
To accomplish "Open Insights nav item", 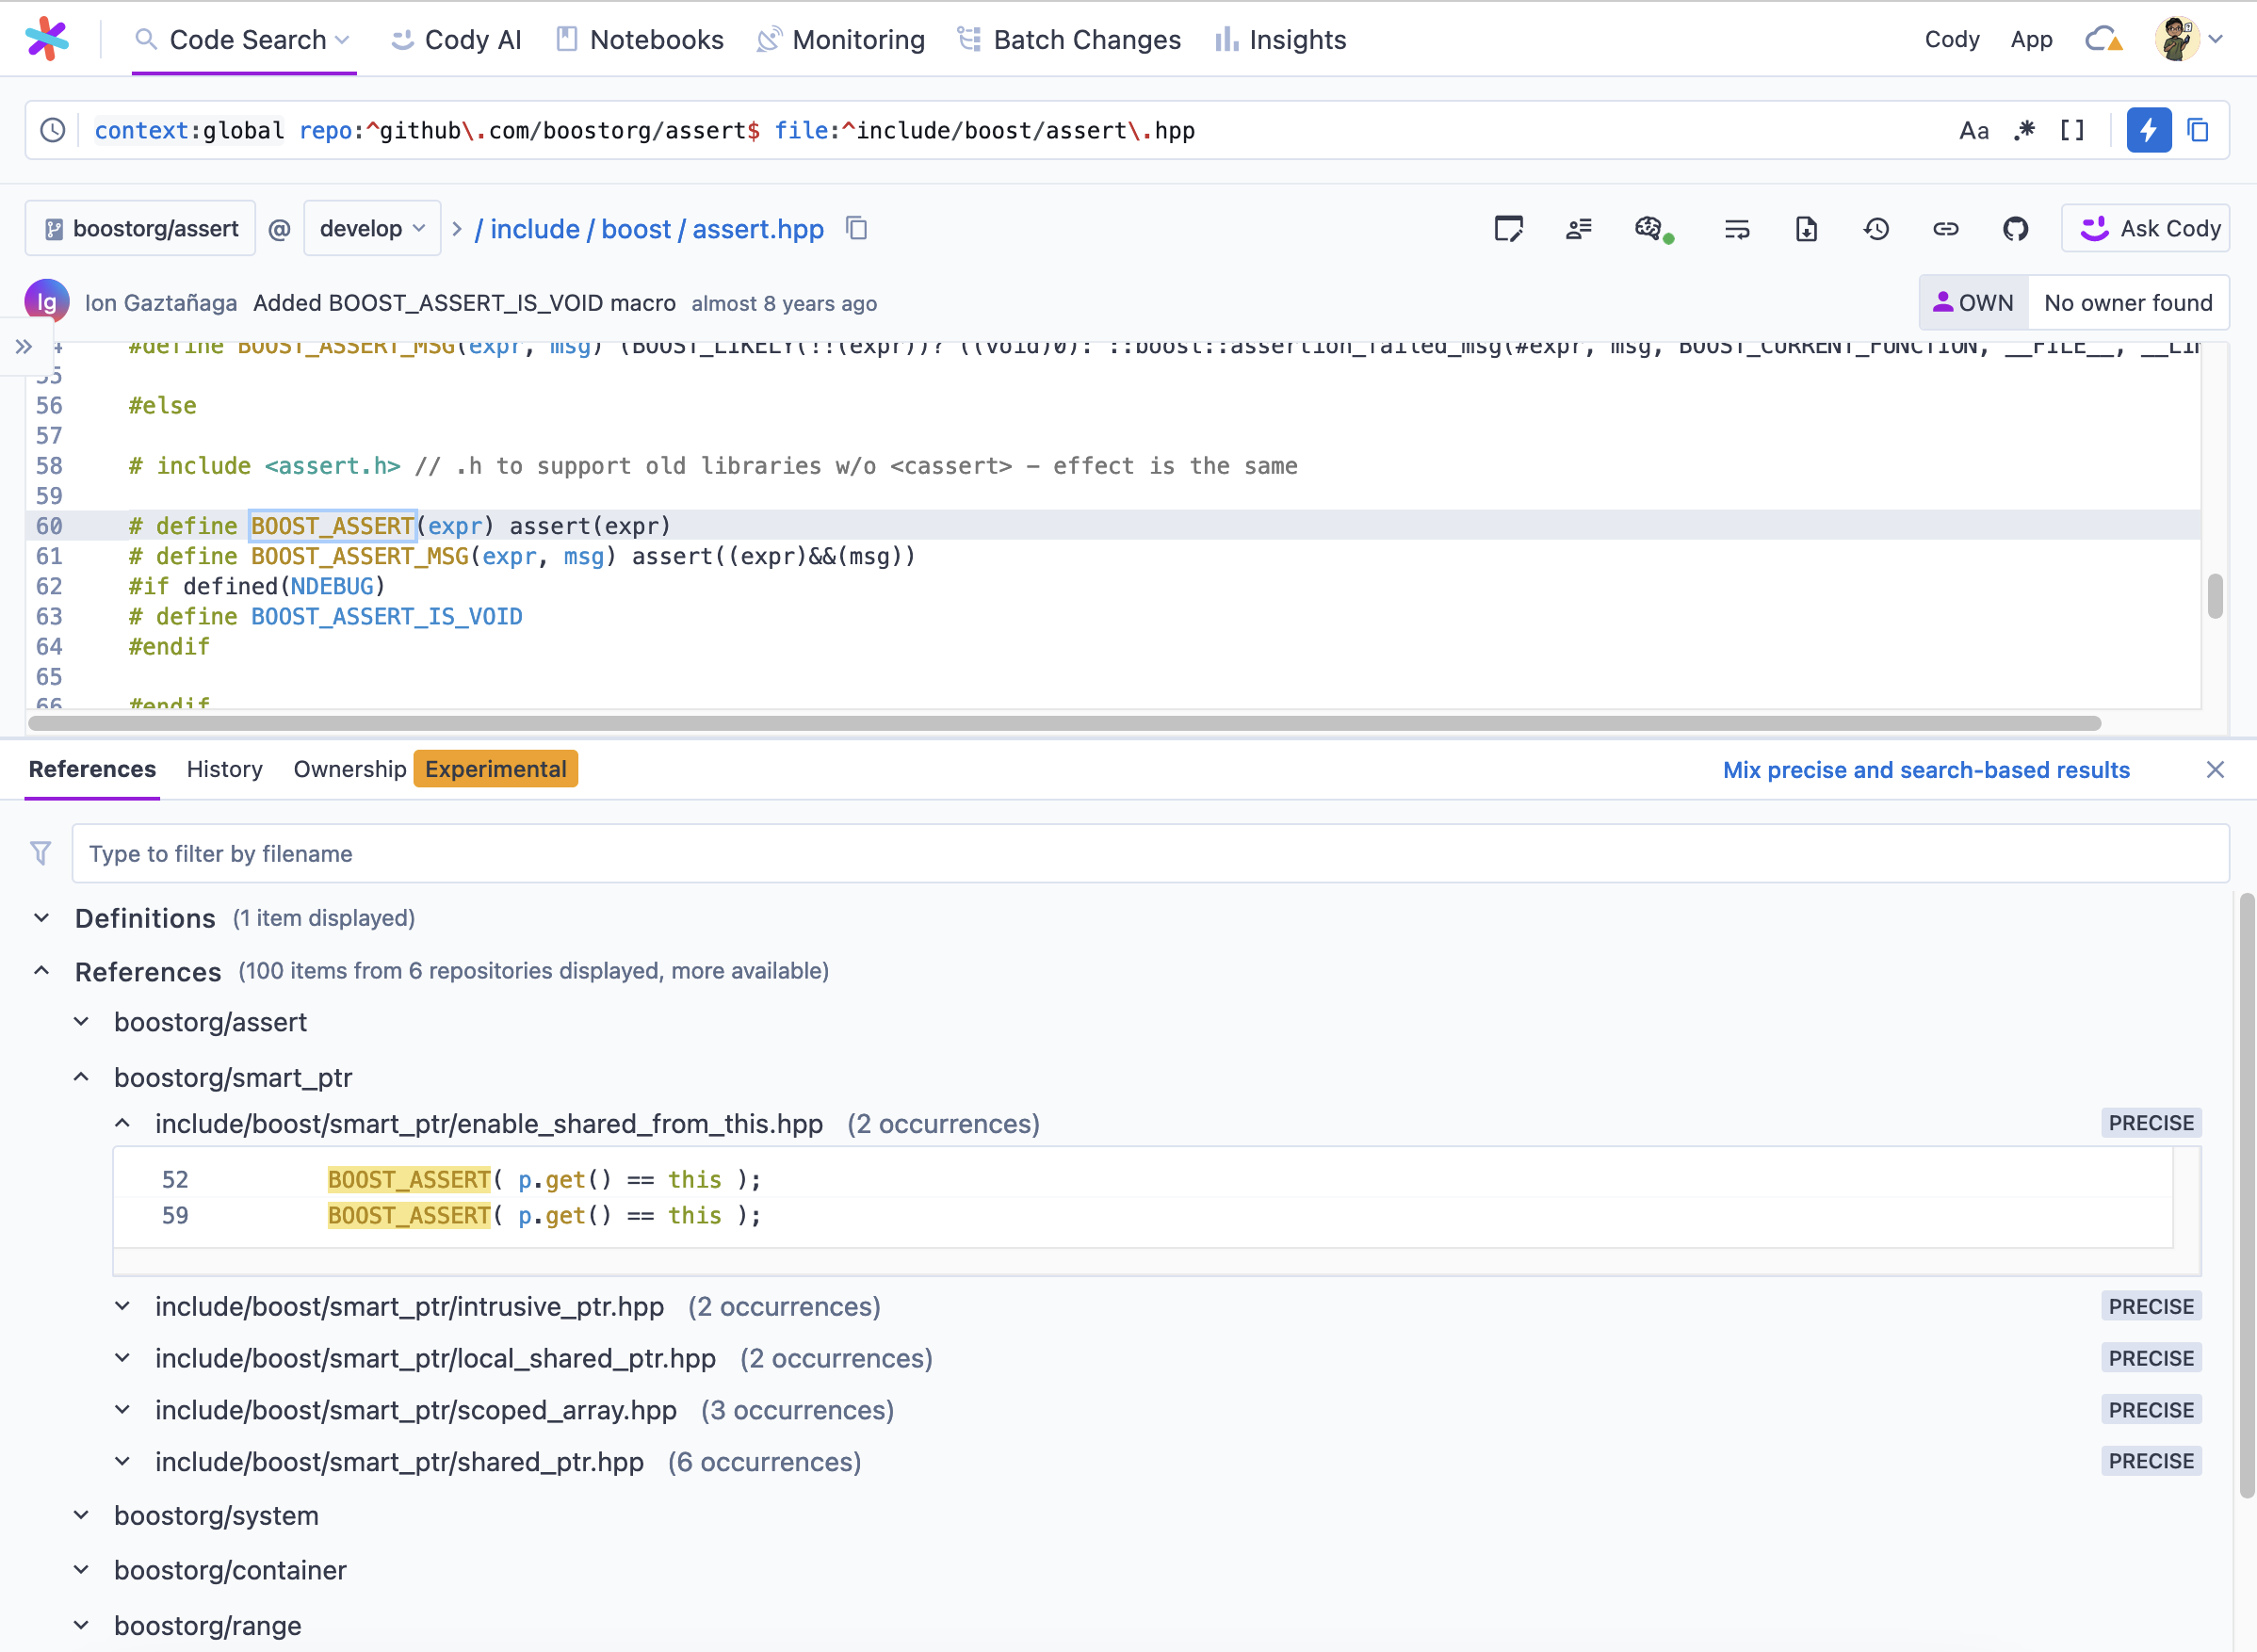I will (1280, 39).
